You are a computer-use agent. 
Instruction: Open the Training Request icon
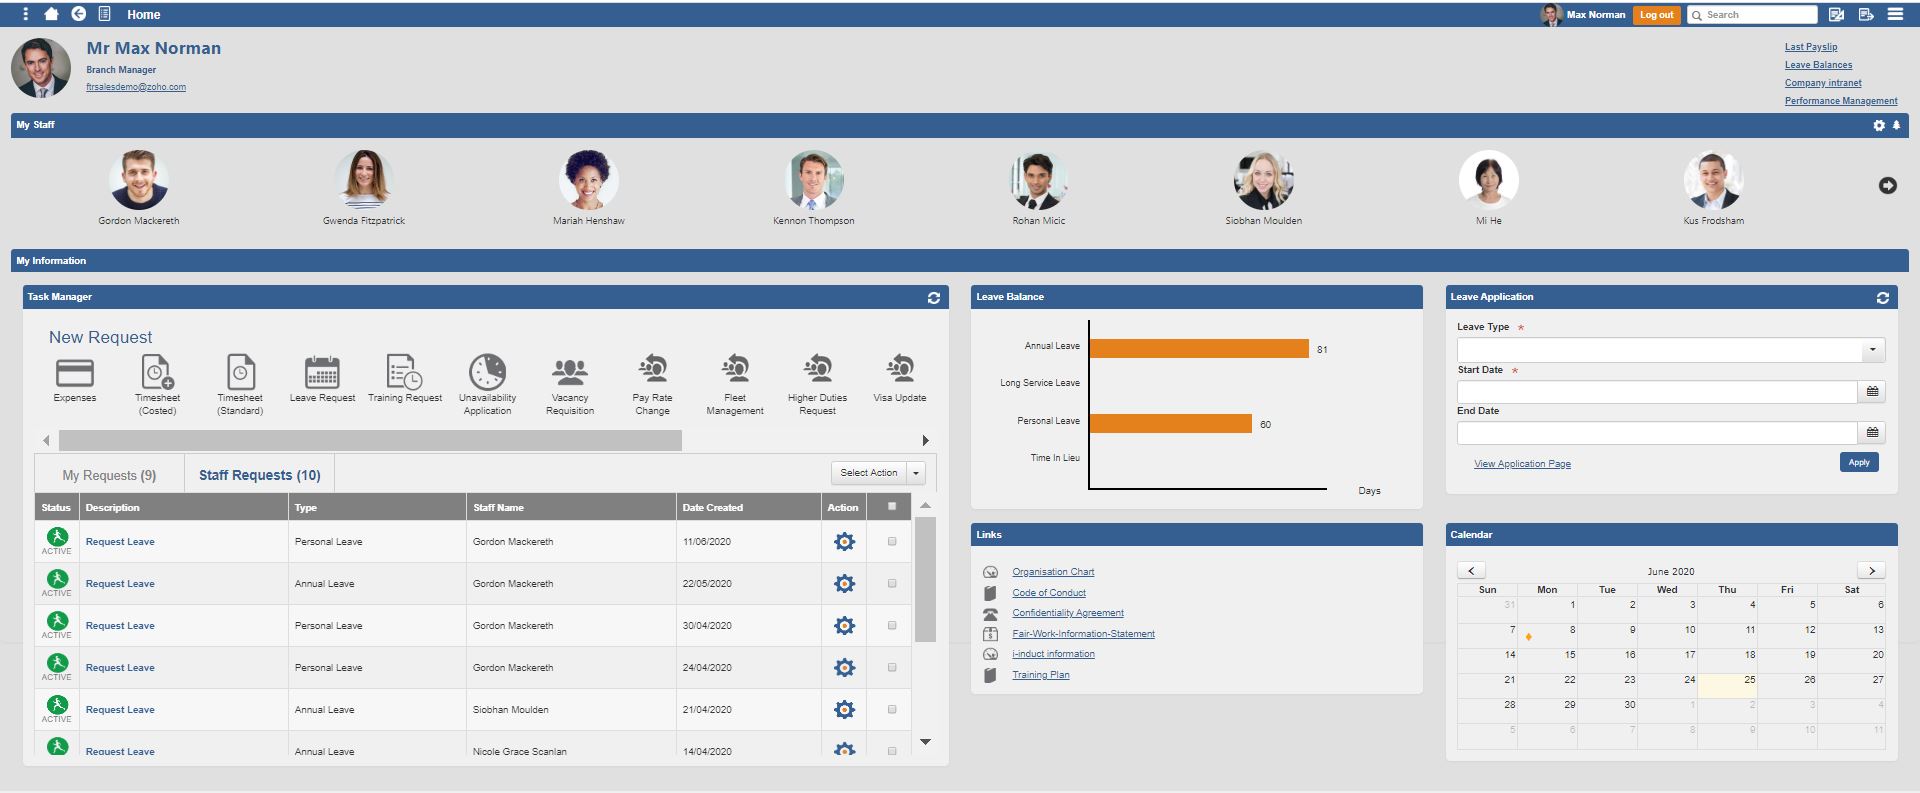coord(404,372)
